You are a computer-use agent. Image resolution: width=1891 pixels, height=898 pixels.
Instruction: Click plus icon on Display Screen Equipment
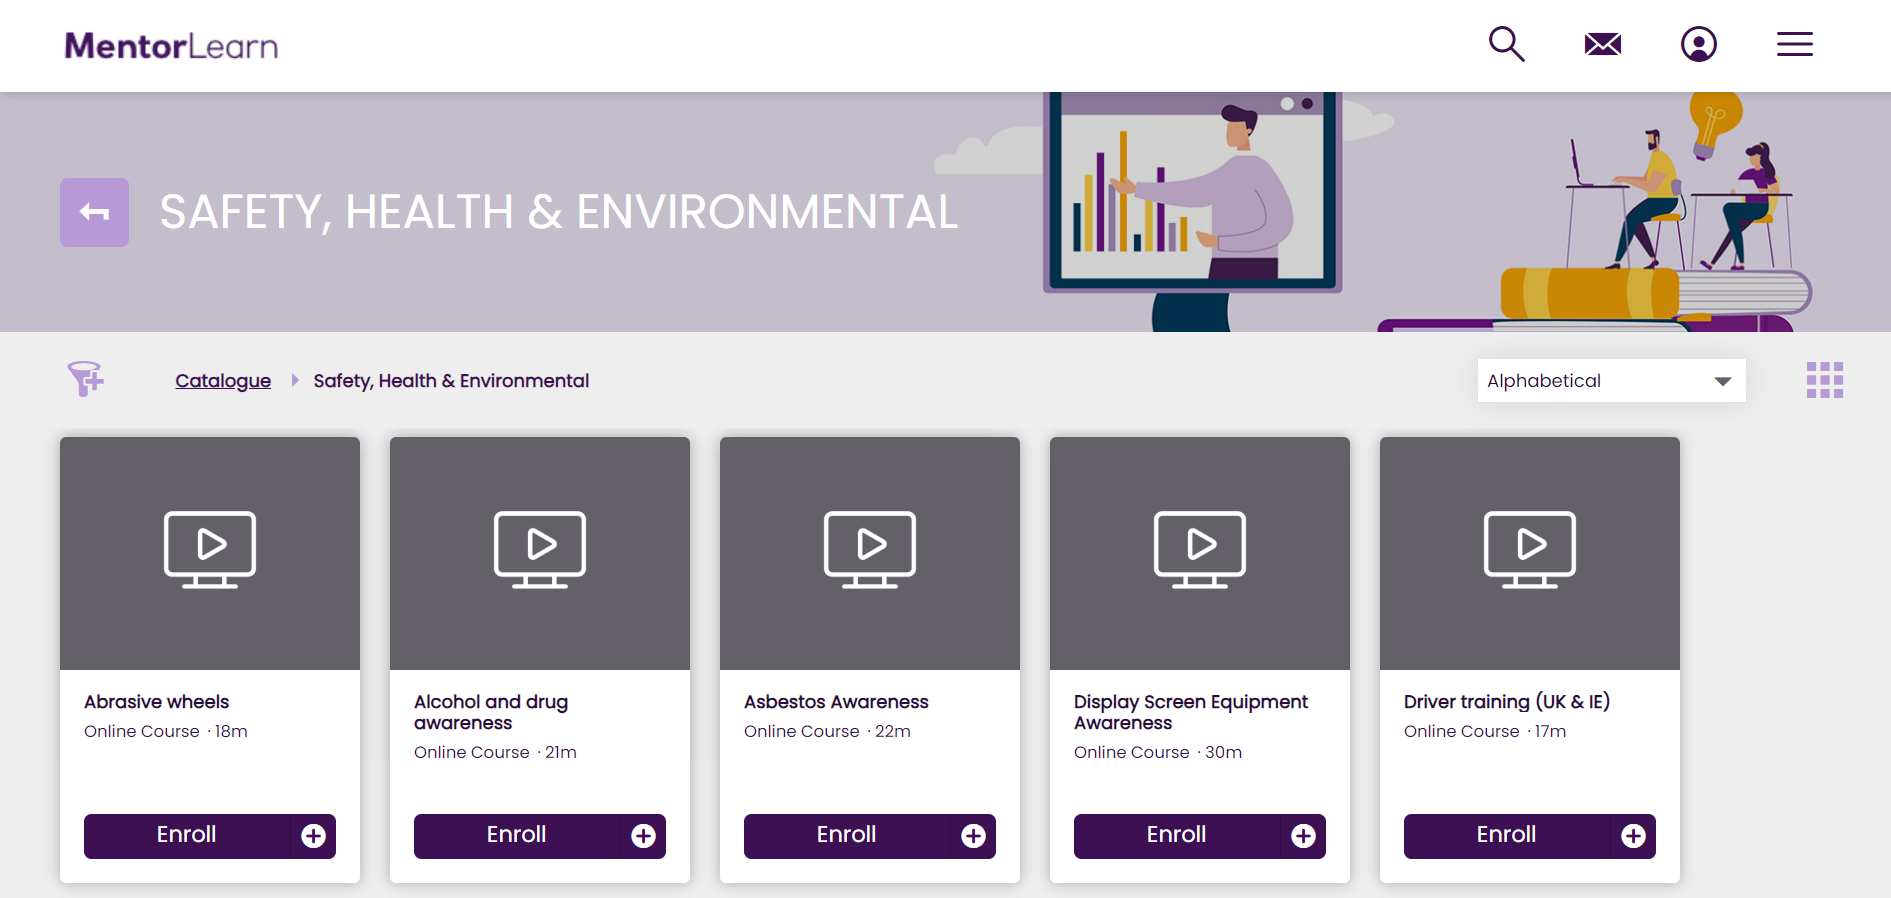click(1303, 836)
